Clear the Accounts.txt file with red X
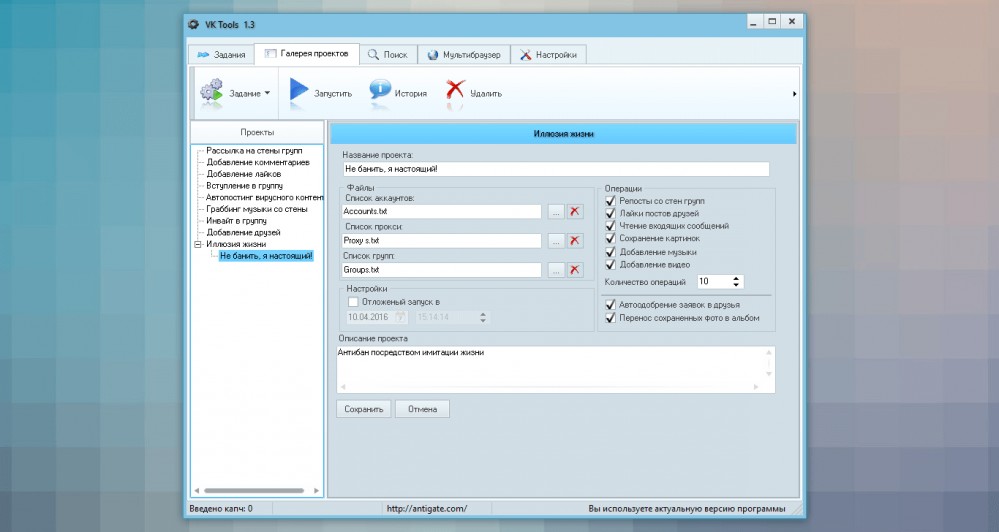Viewport: 999px width, 532px height. click(575, 212)
